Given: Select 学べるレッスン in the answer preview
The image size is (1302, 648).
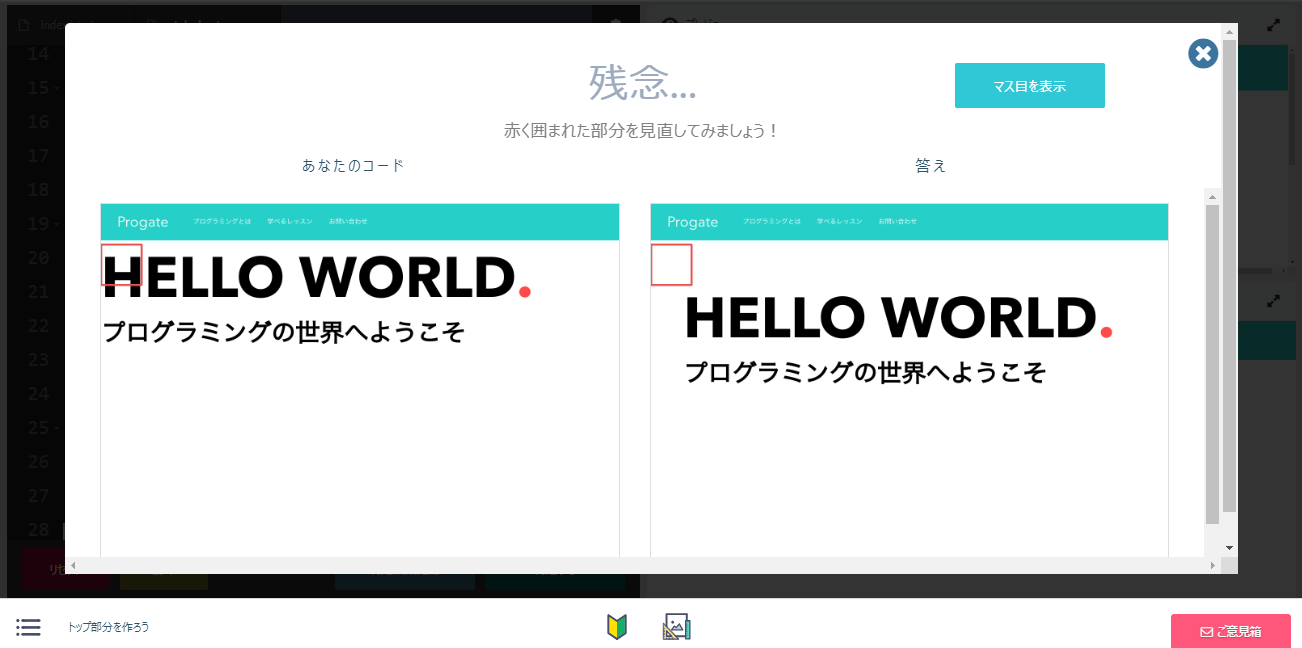Looking at the screenshot, I should tap(839, 221).
